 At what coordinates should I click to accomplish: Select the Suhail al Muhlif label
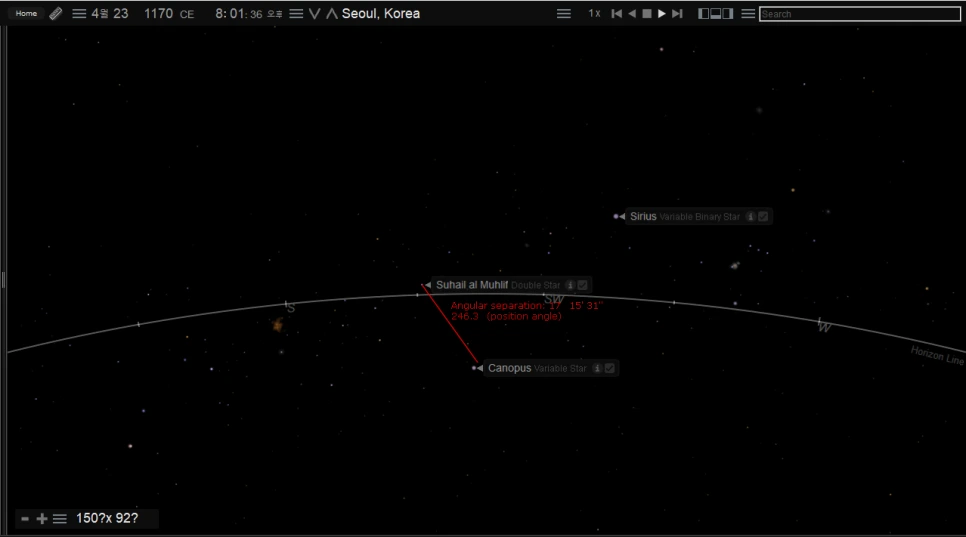[x=472, y=285]
